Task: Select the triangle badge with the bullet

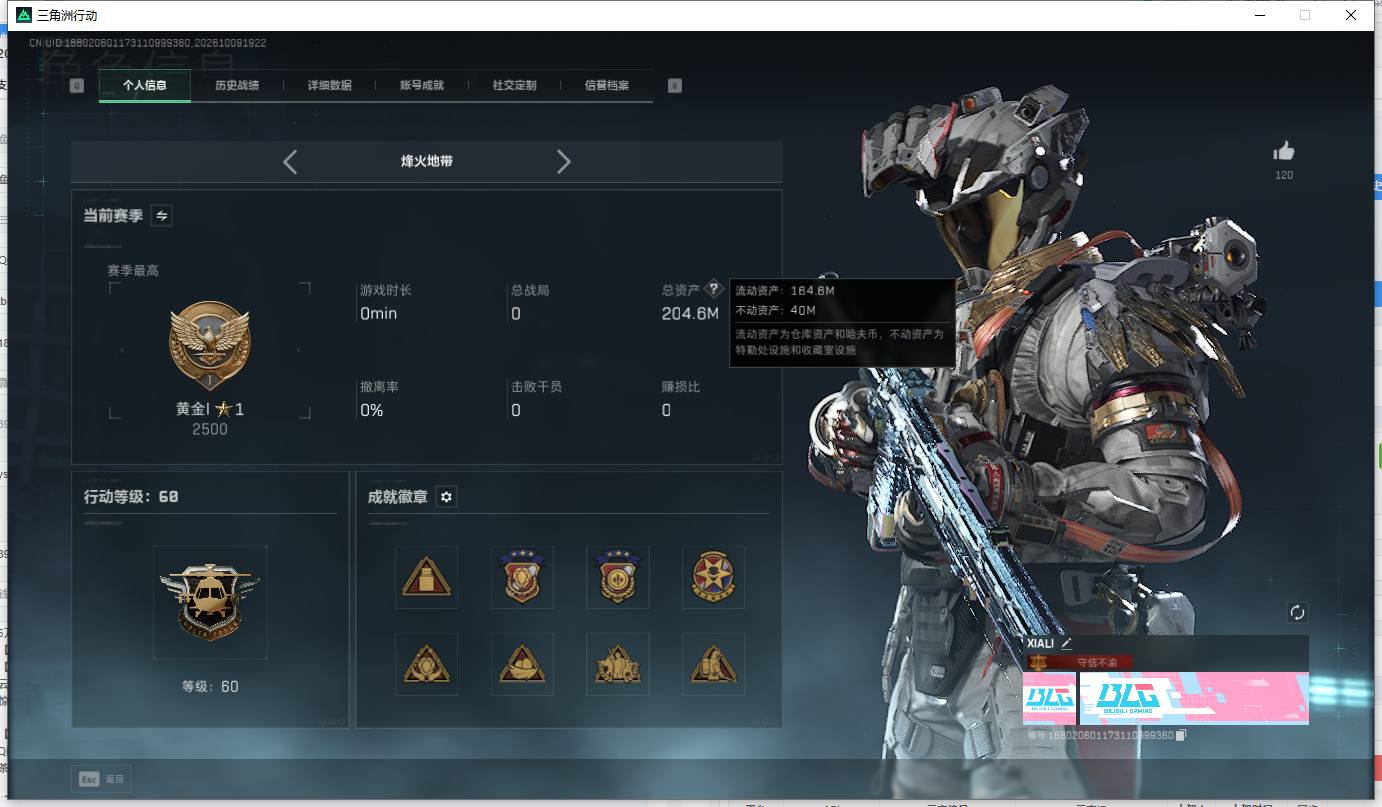Action: (x=426, y=577)
